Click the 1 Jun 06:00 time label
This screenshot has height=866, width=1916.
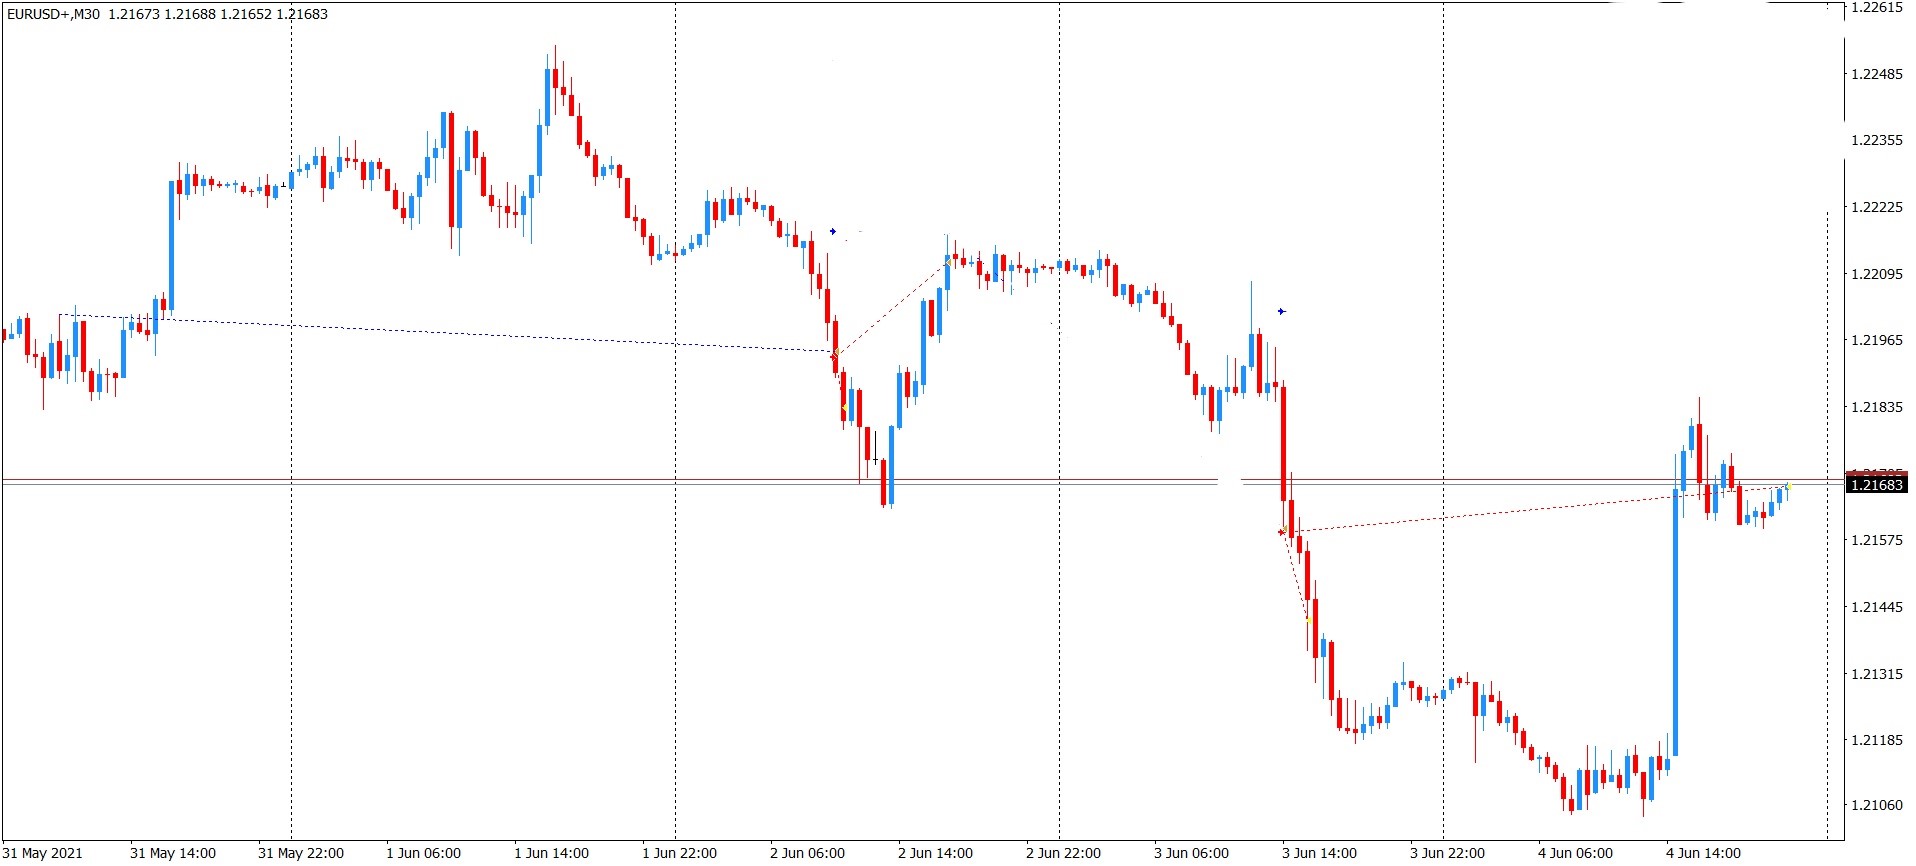pos(424,853)
